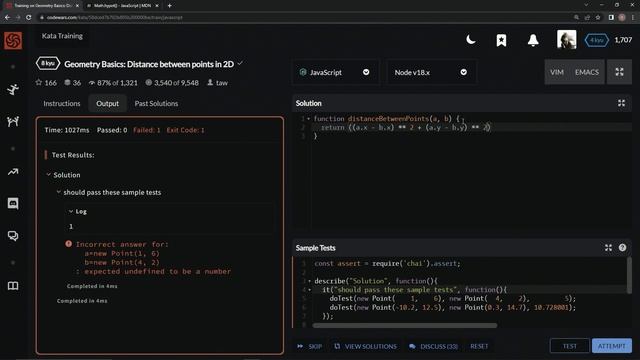Click the '3,540 of 9,548' completions stat
Image resolution: width=640 pixels, height=360 pixels.
[172, 82]
